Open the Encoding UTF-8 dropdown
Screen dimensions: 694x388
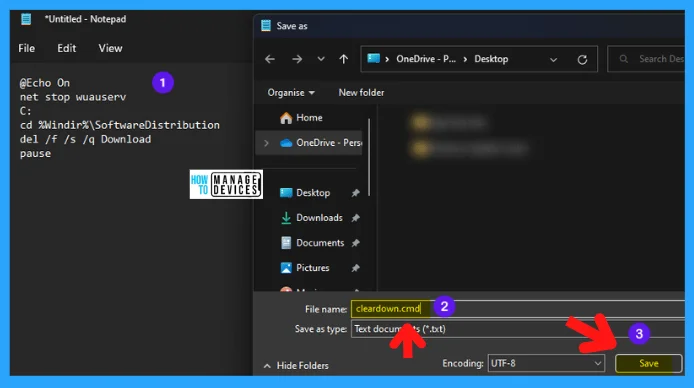point(546,363)
